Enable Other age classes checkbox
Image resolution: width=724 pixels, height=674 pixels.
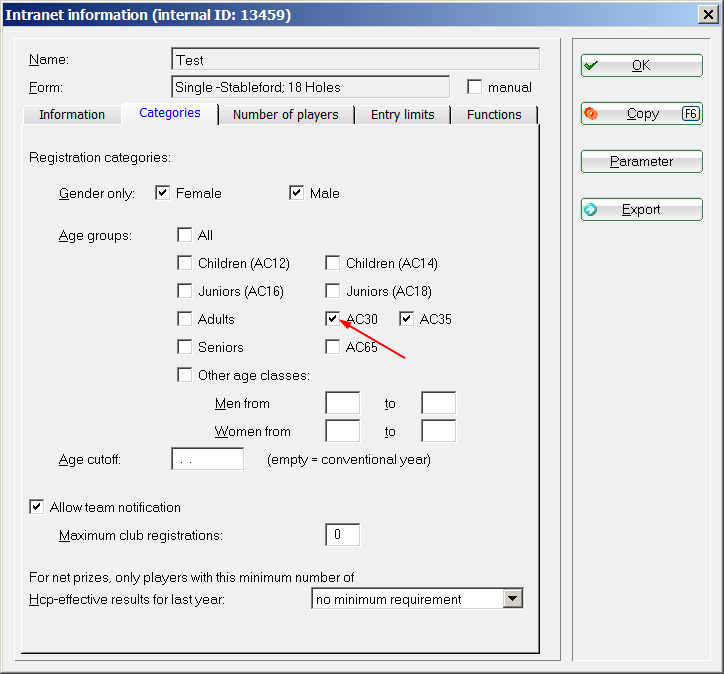point(185,375)
